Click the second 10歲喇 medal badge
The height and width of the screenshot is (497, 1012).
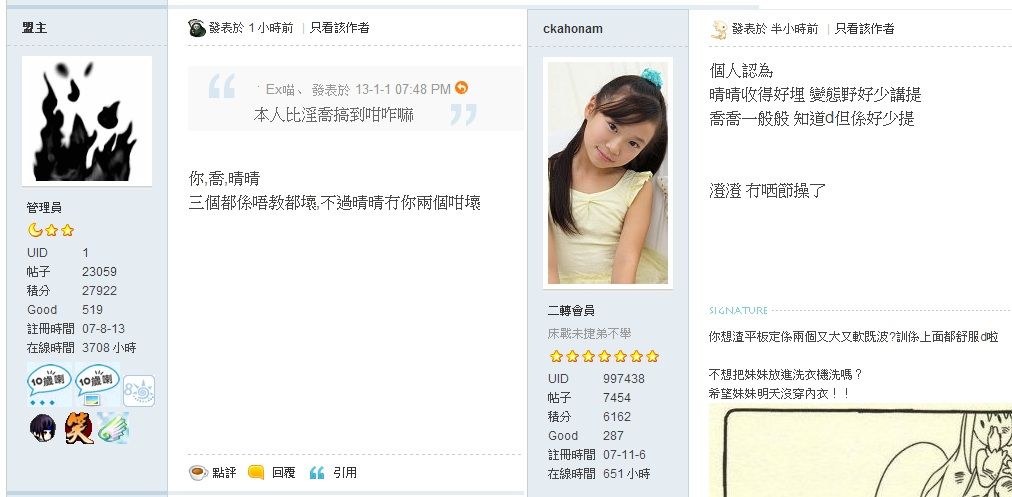click(x=97, y=385)
